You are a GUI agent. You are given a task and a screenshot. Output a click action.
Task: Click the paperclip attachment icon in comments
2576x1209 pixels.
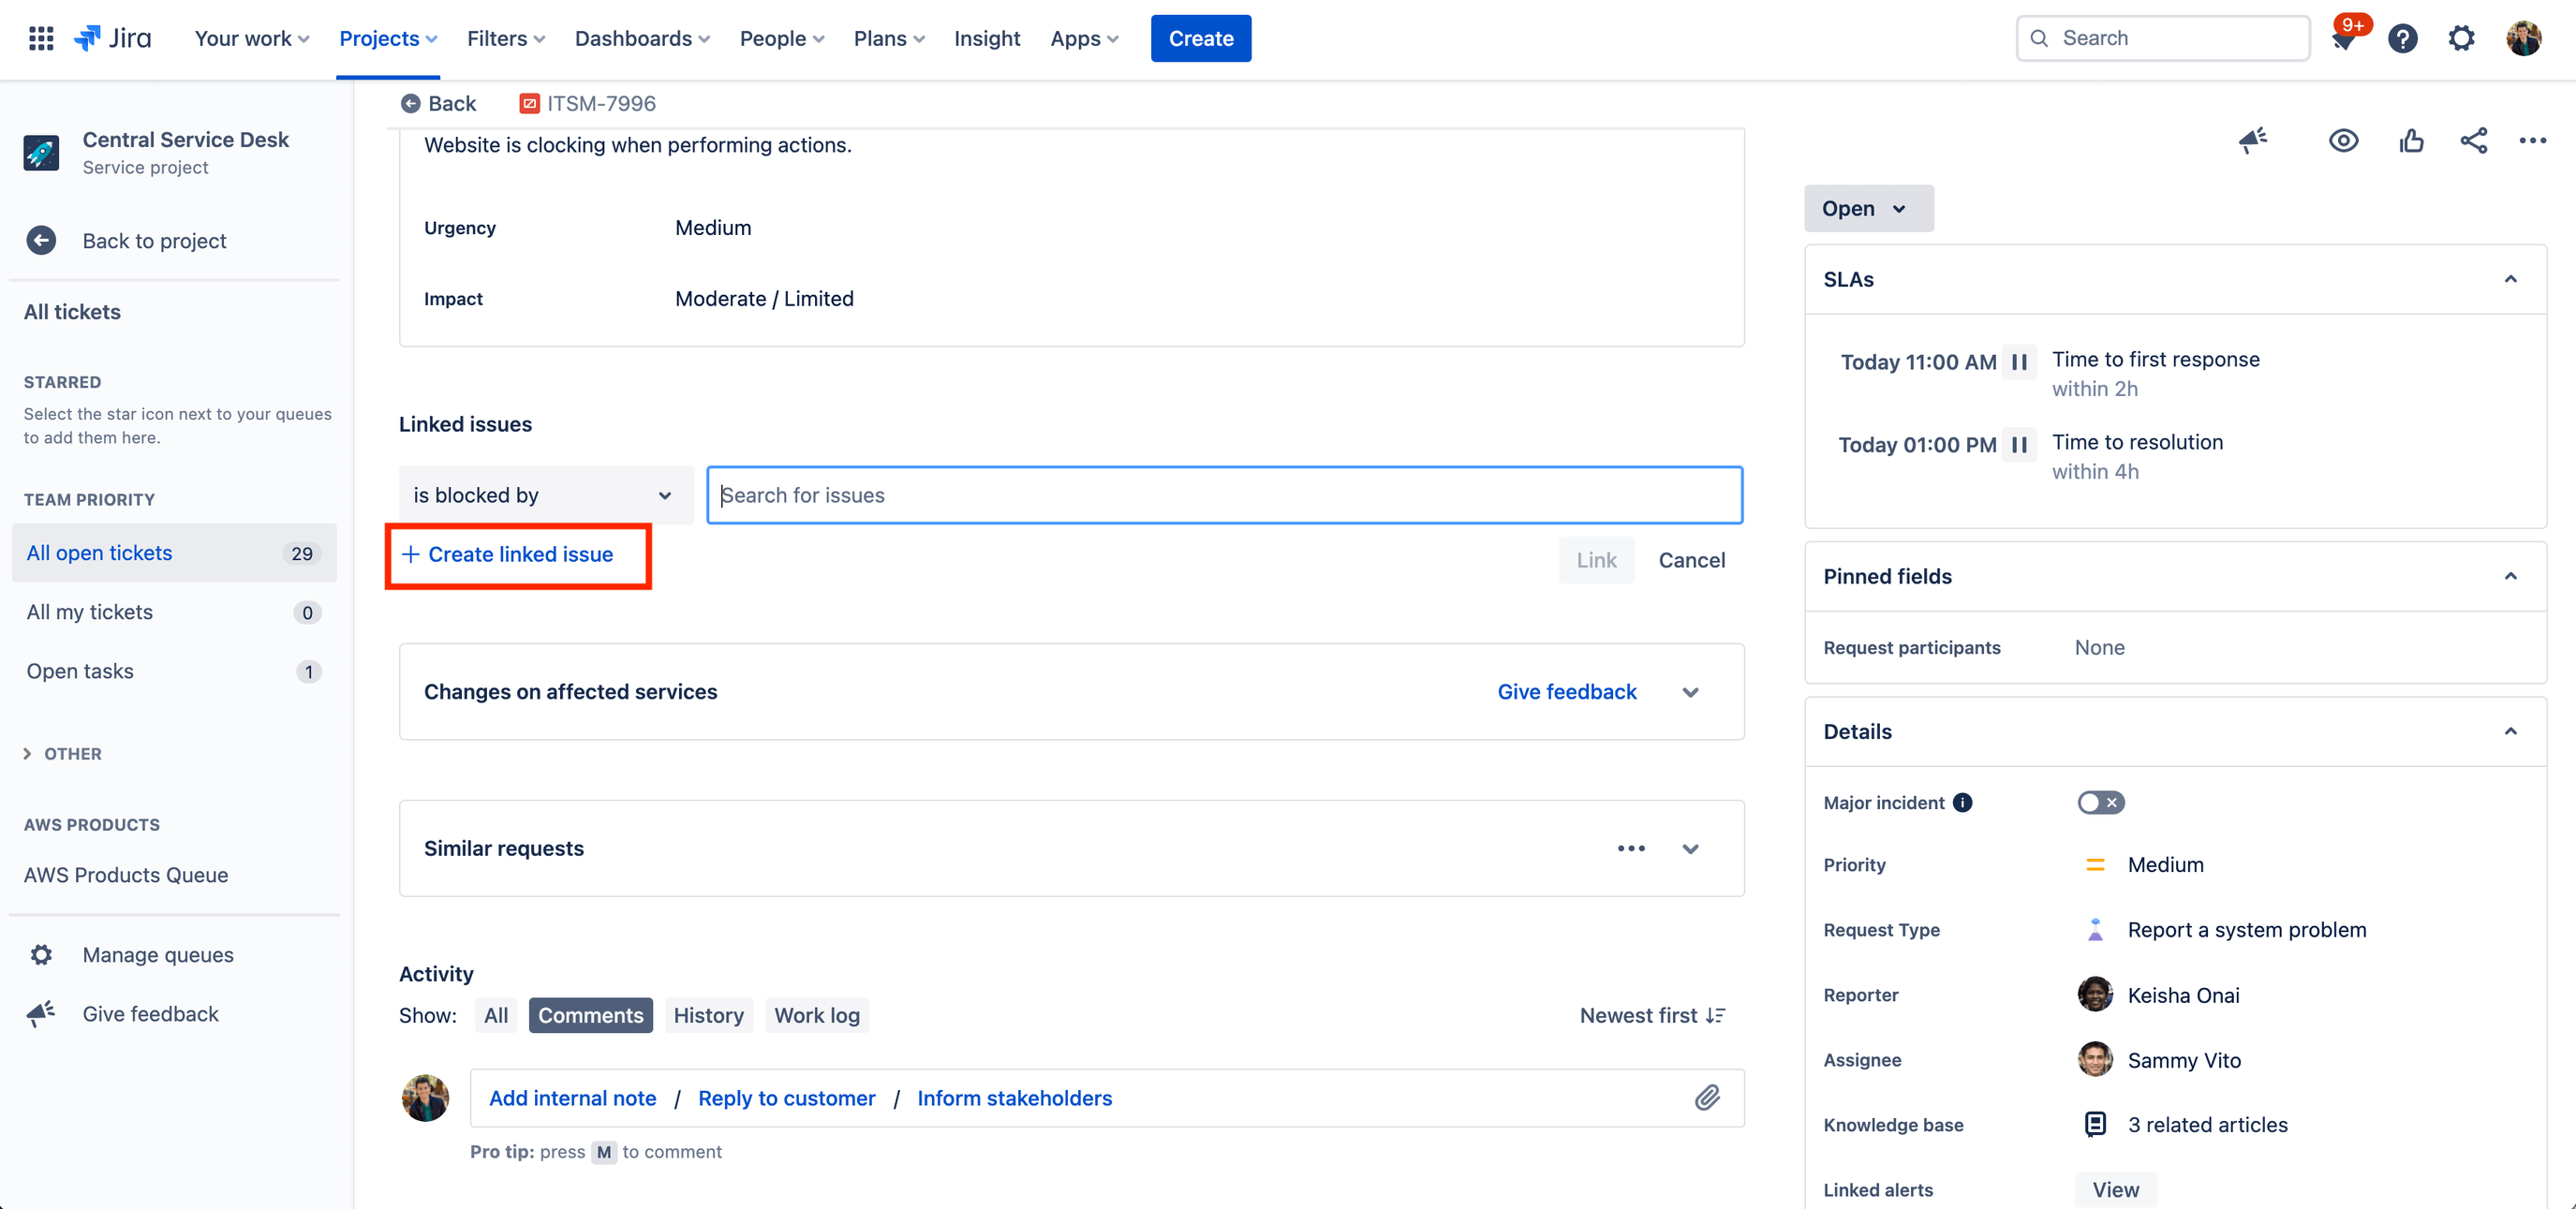1709,1096
